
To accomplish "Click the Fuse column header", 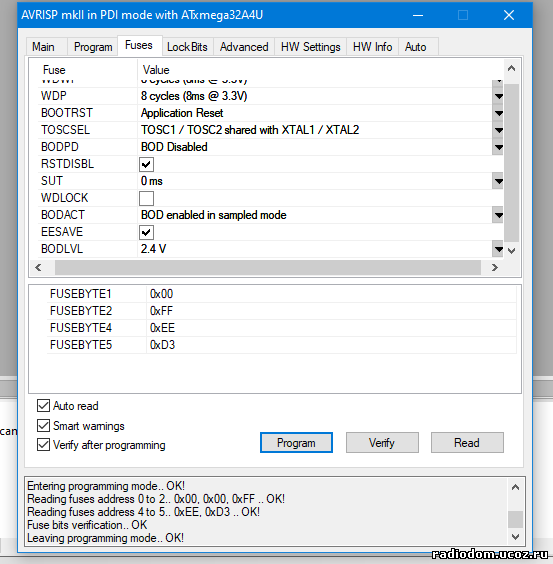I will [54, 69].
